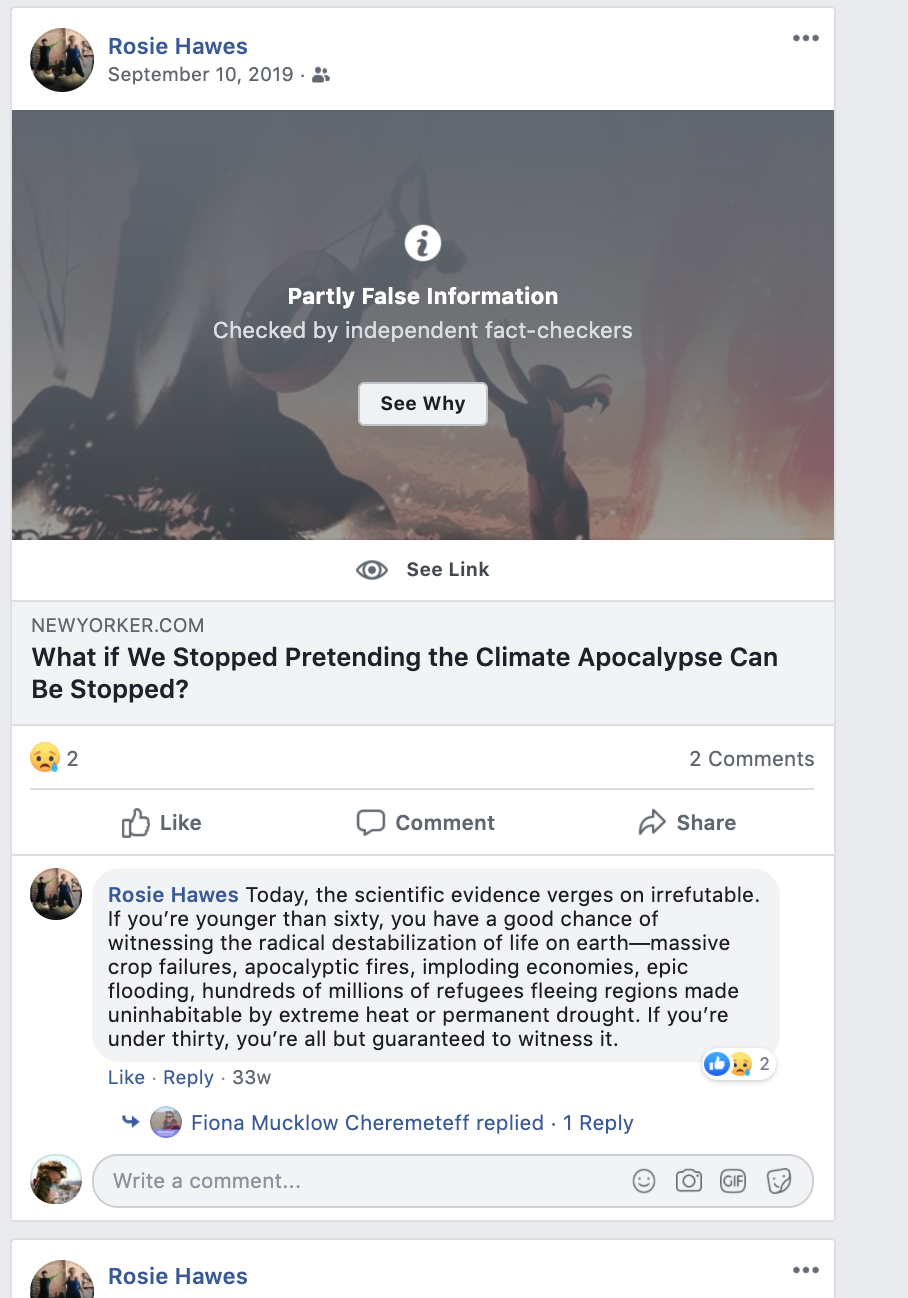The image size is (908, 1298).
Task: Like Rosie Hawes's comment via the Like link
Action: click(x=126, y=1077)
